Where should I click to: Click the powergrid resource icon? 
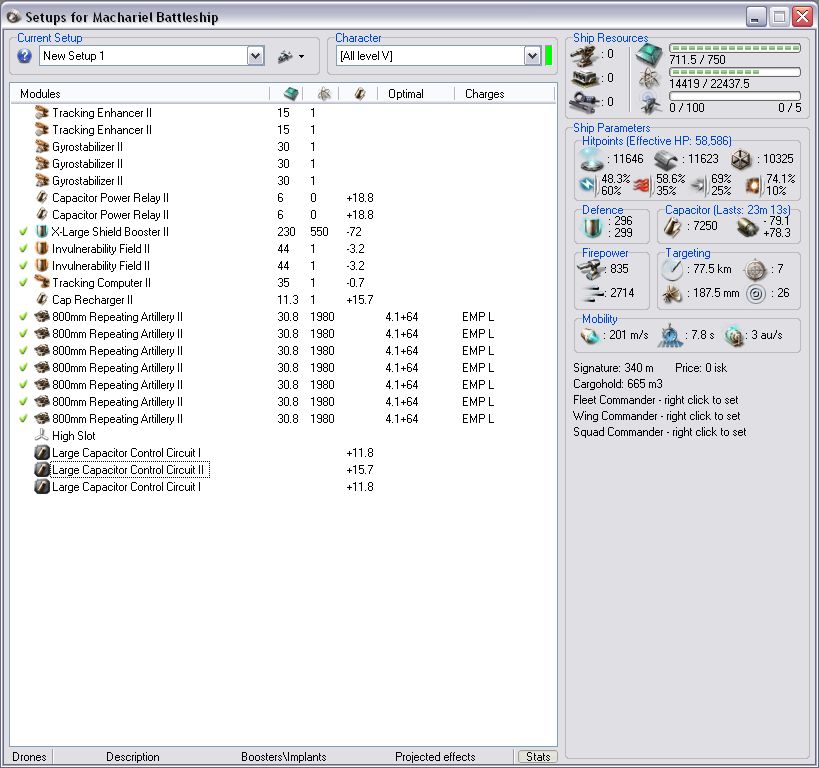tap(649, 78)
